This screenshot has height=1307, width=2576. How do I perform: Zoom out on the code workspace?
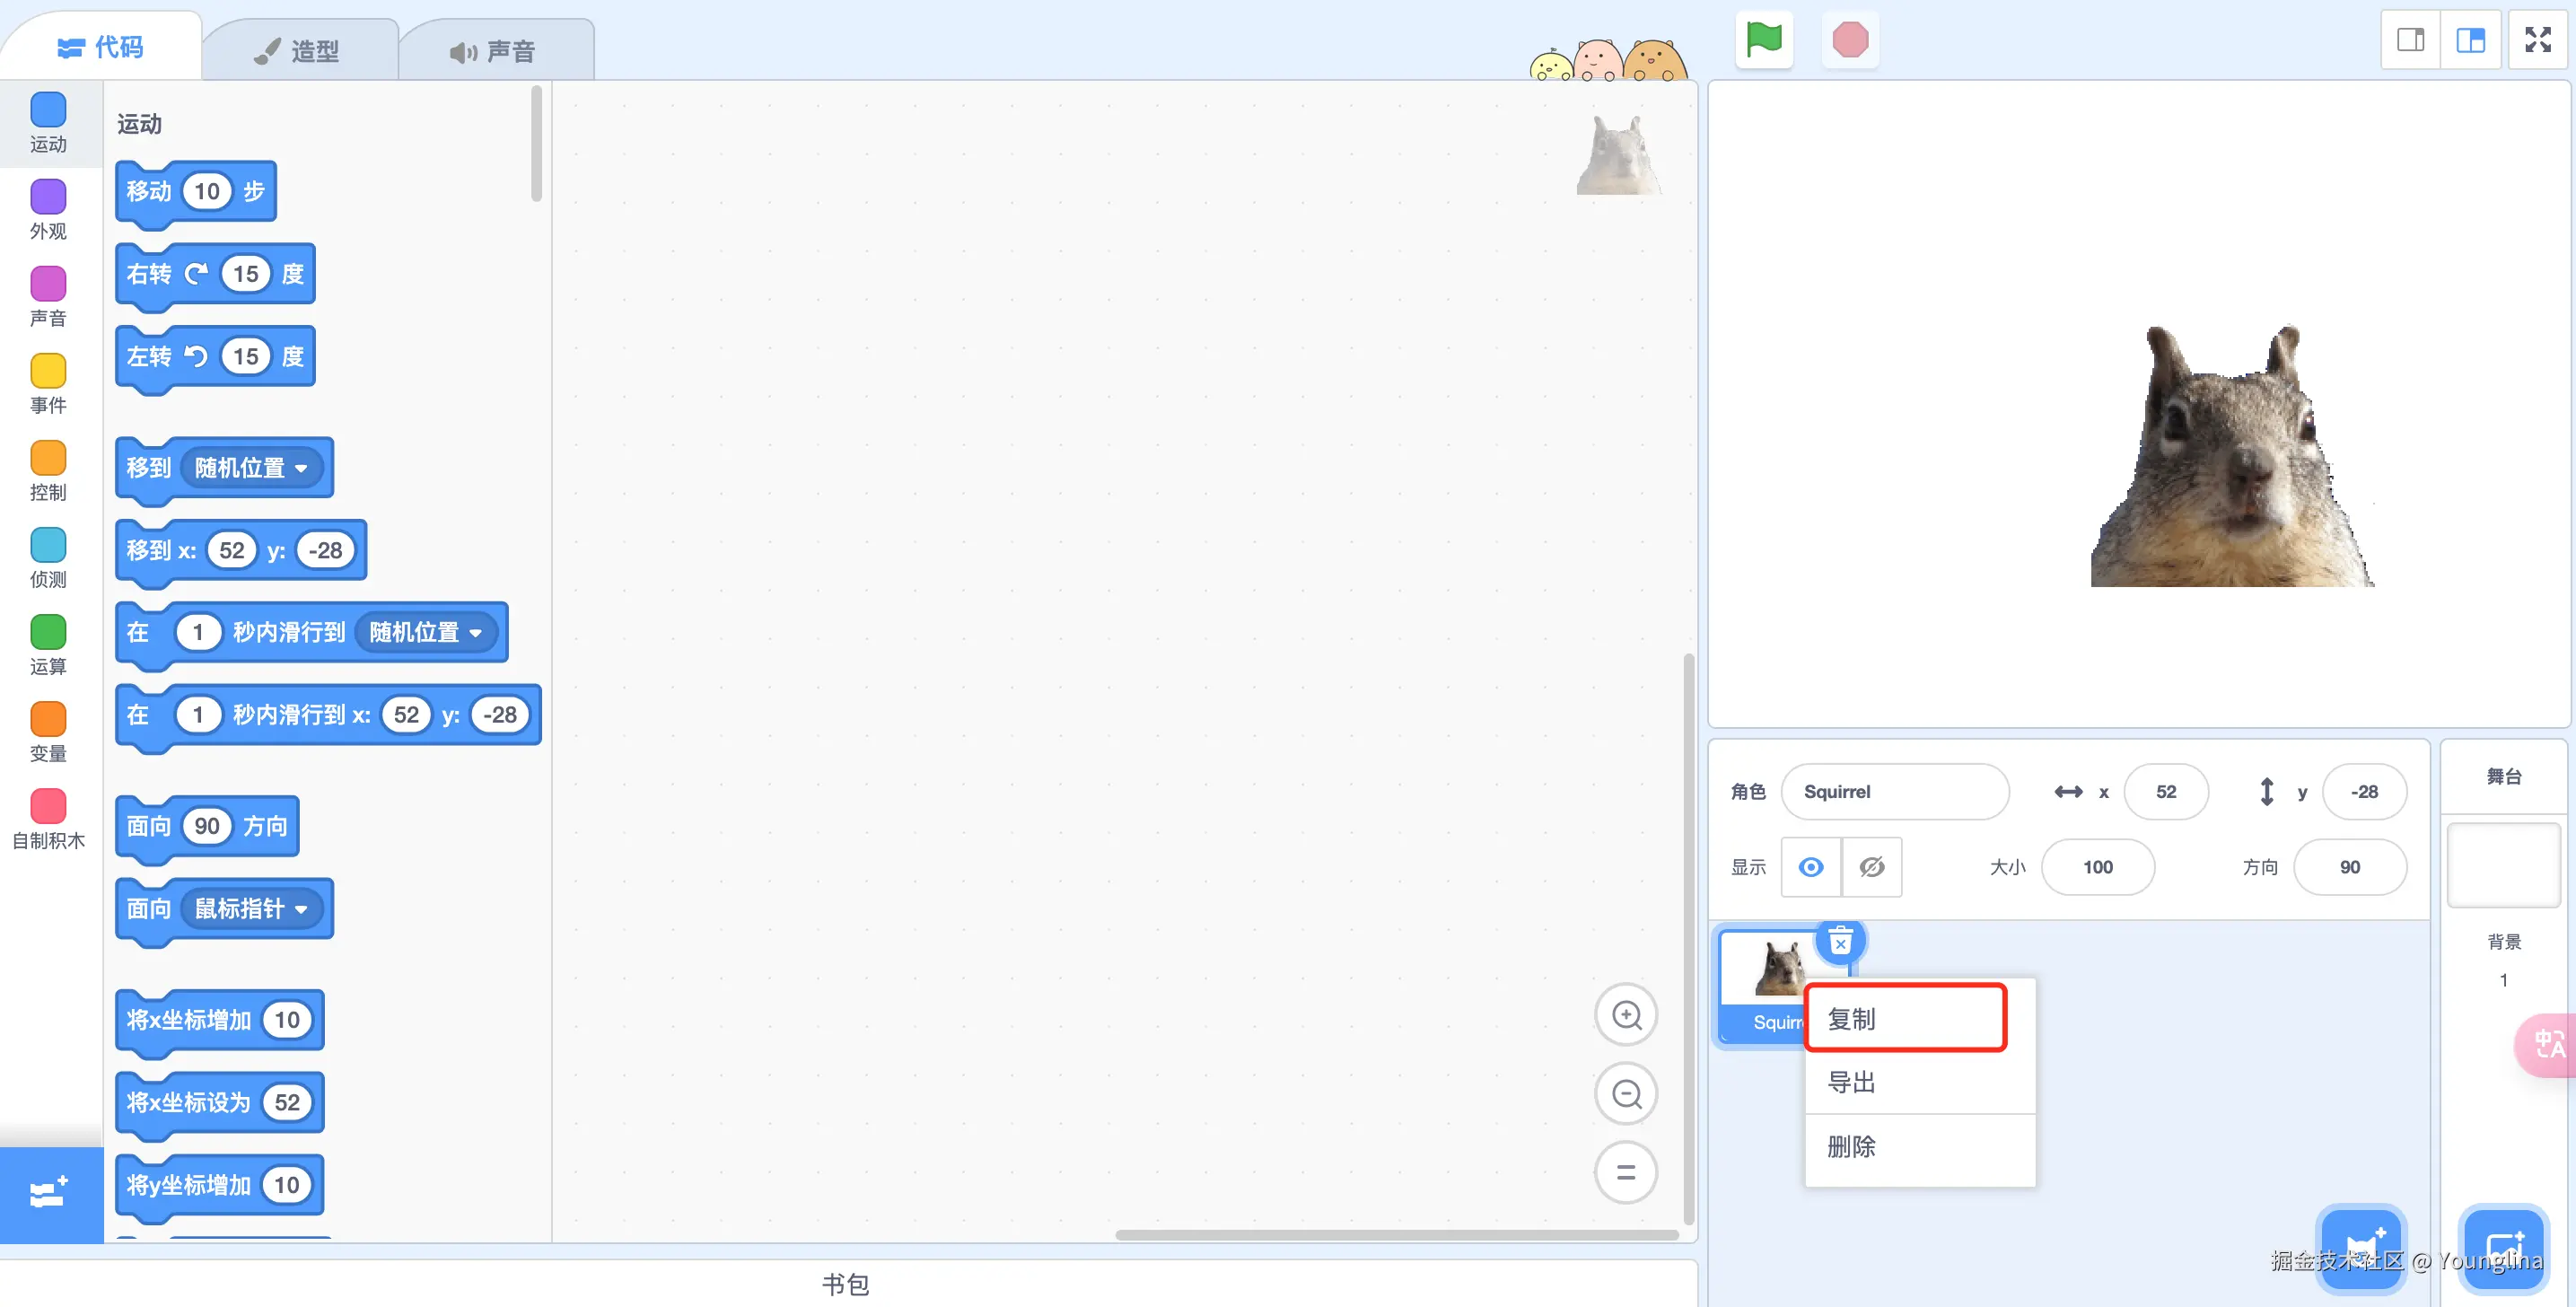tap(1626, 1094)
